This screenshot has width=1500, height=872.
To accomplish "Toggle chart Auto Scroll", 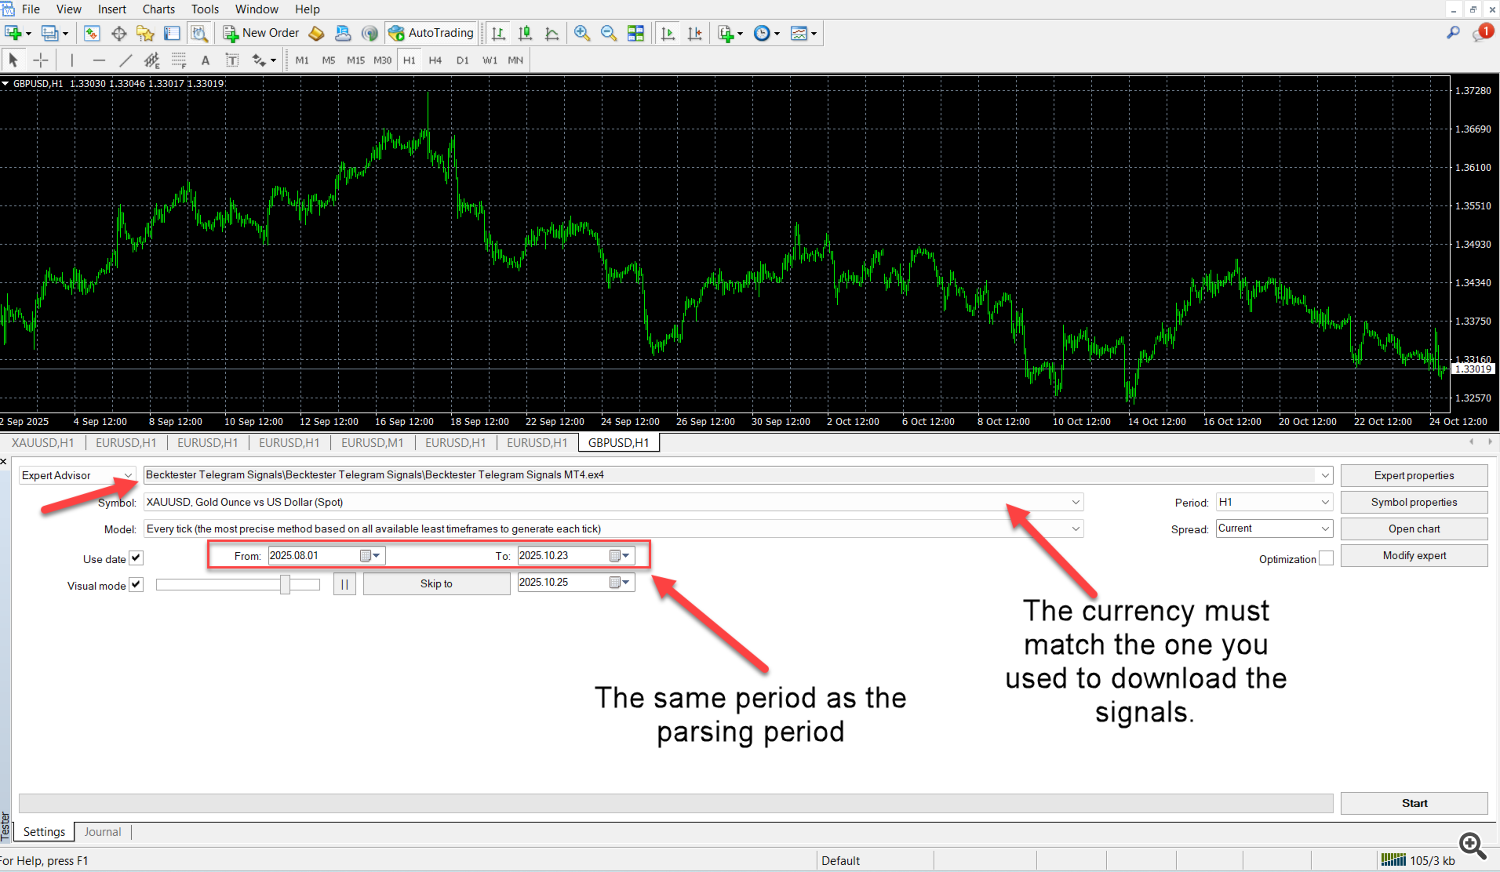I will (668, 33).
